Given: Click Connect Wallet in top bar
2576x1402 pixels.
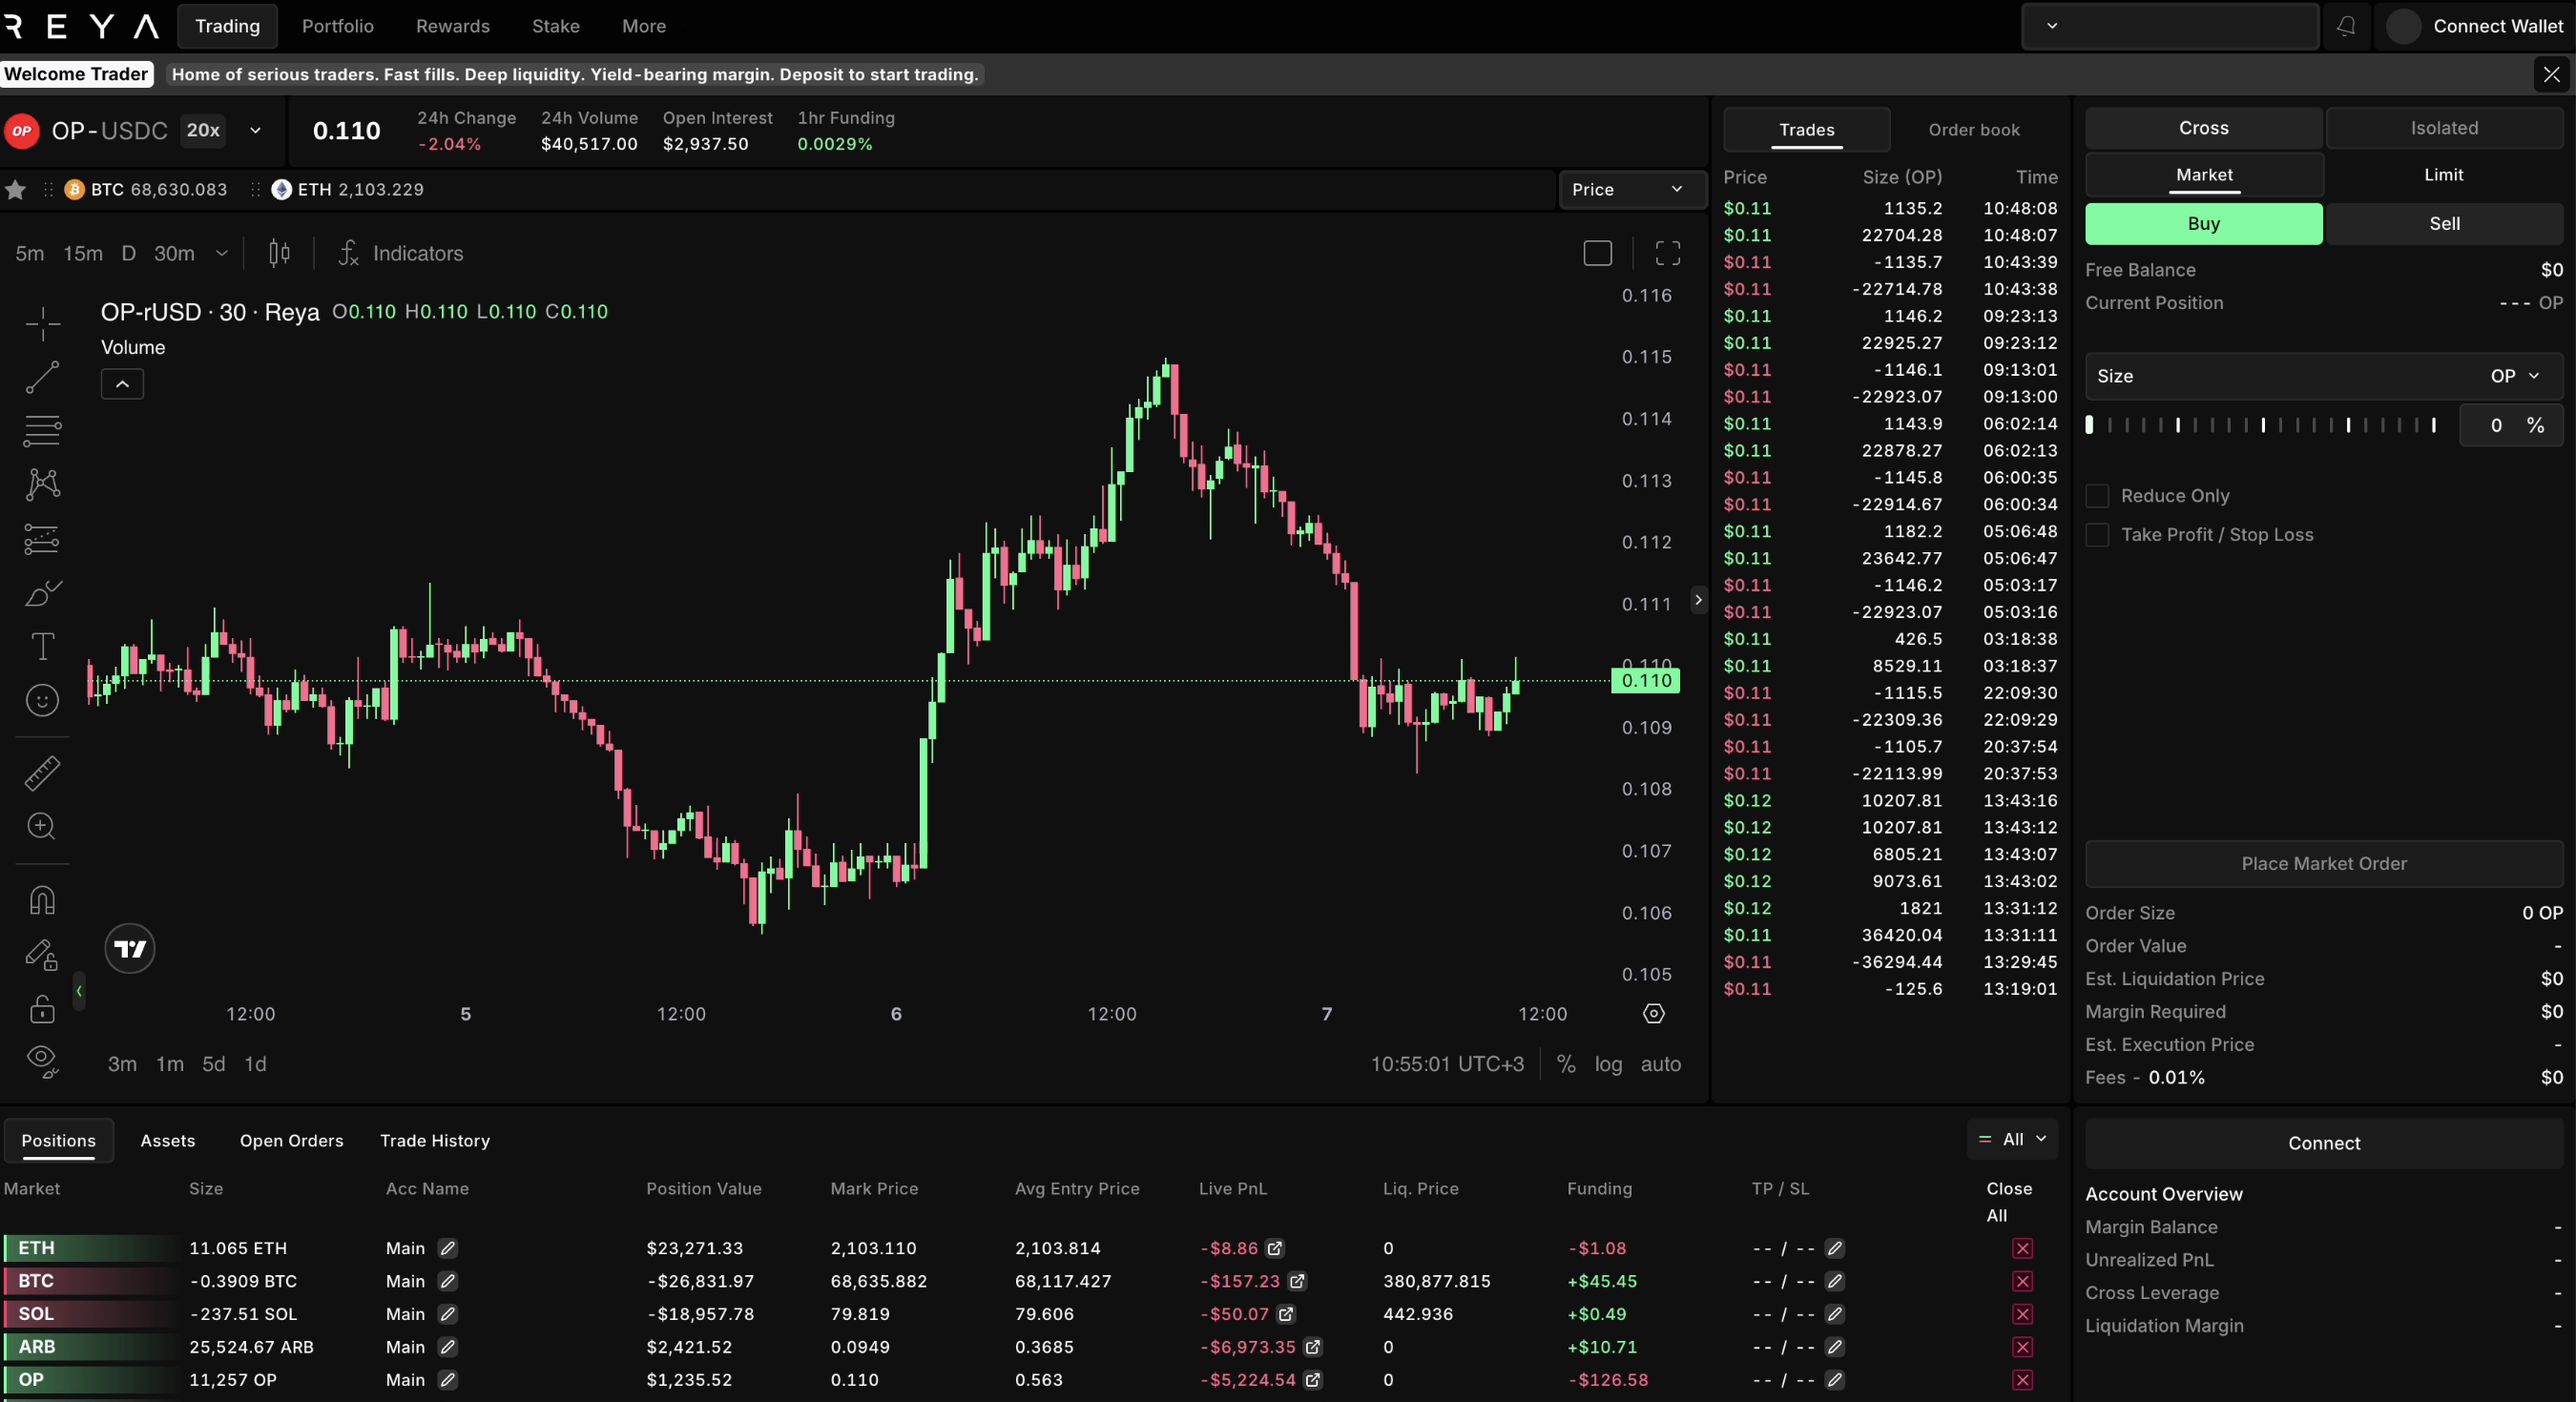Looking at the screenshot, I should pyautogui.click(x=2496, y=26).
